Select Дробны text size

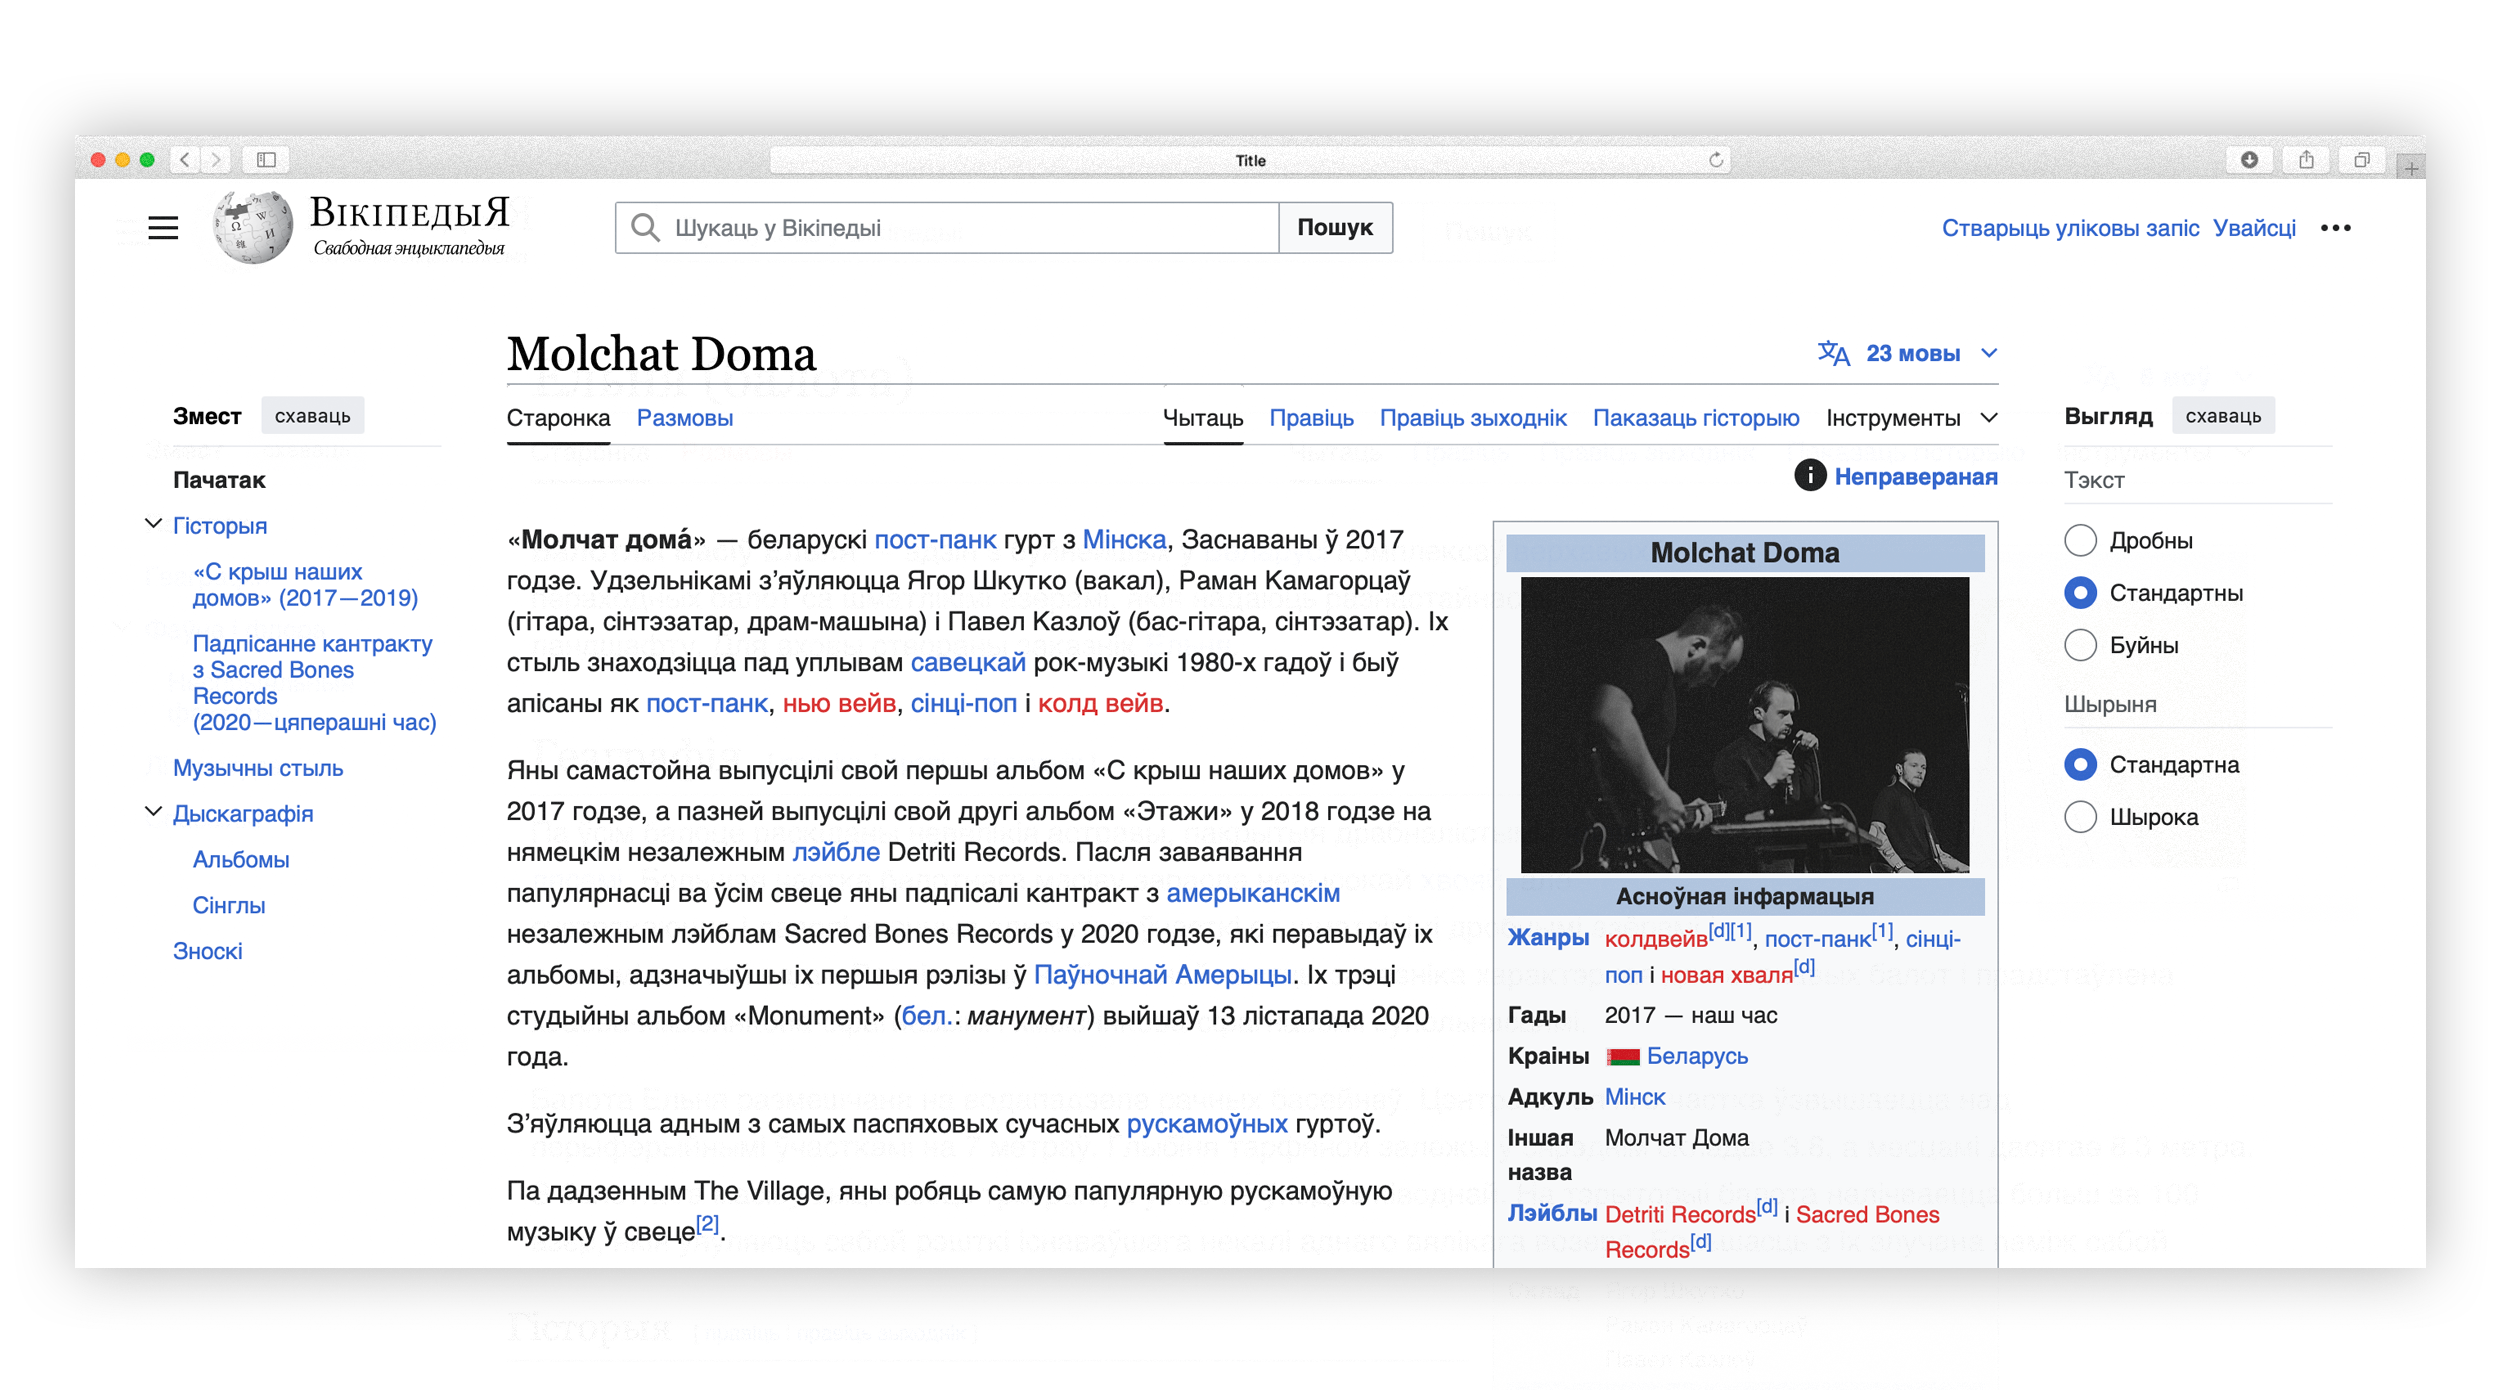click(2080, 541)
